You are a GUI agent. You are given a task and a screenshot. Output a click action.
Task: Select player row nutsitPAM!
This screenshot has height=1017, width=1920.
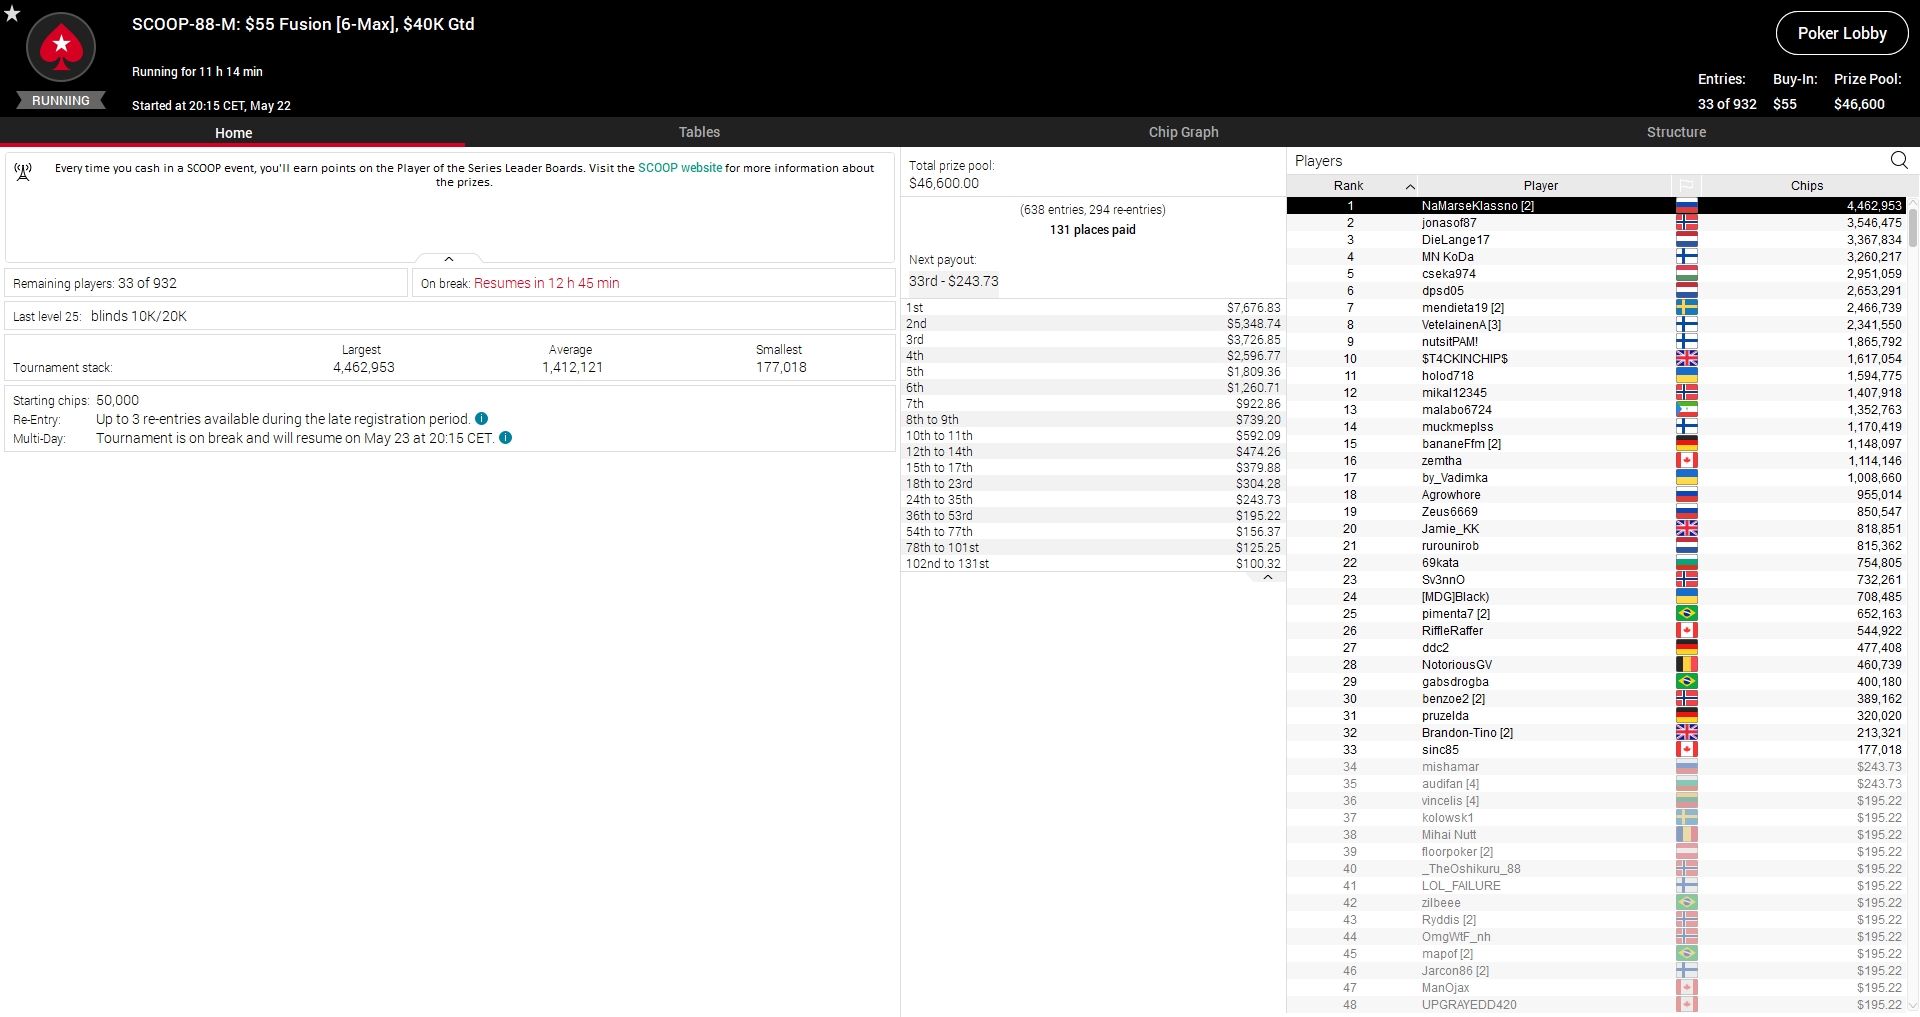1596,342
